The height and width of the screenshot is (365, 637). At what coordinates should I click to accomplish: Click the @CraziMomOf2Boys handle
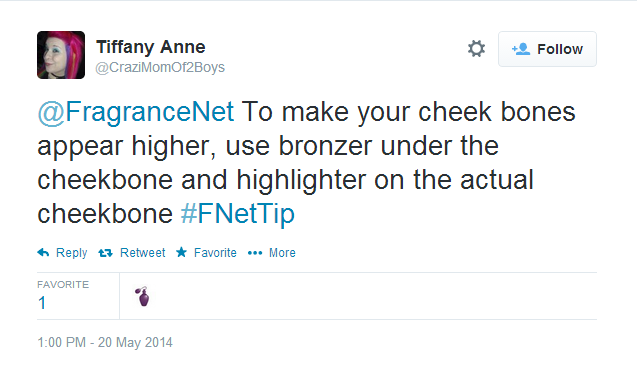click(160, 67)
